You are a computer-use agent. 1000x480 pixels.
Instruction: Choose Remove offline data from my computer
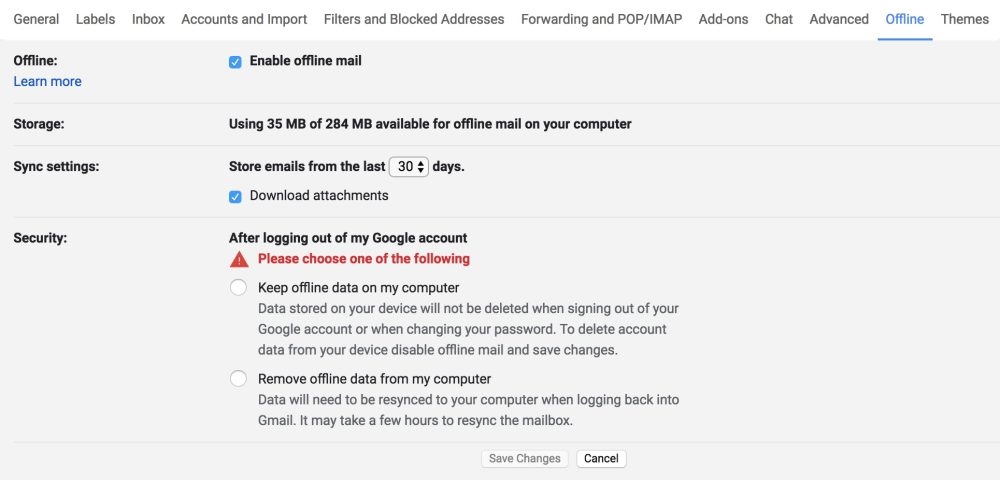(238, 379)
